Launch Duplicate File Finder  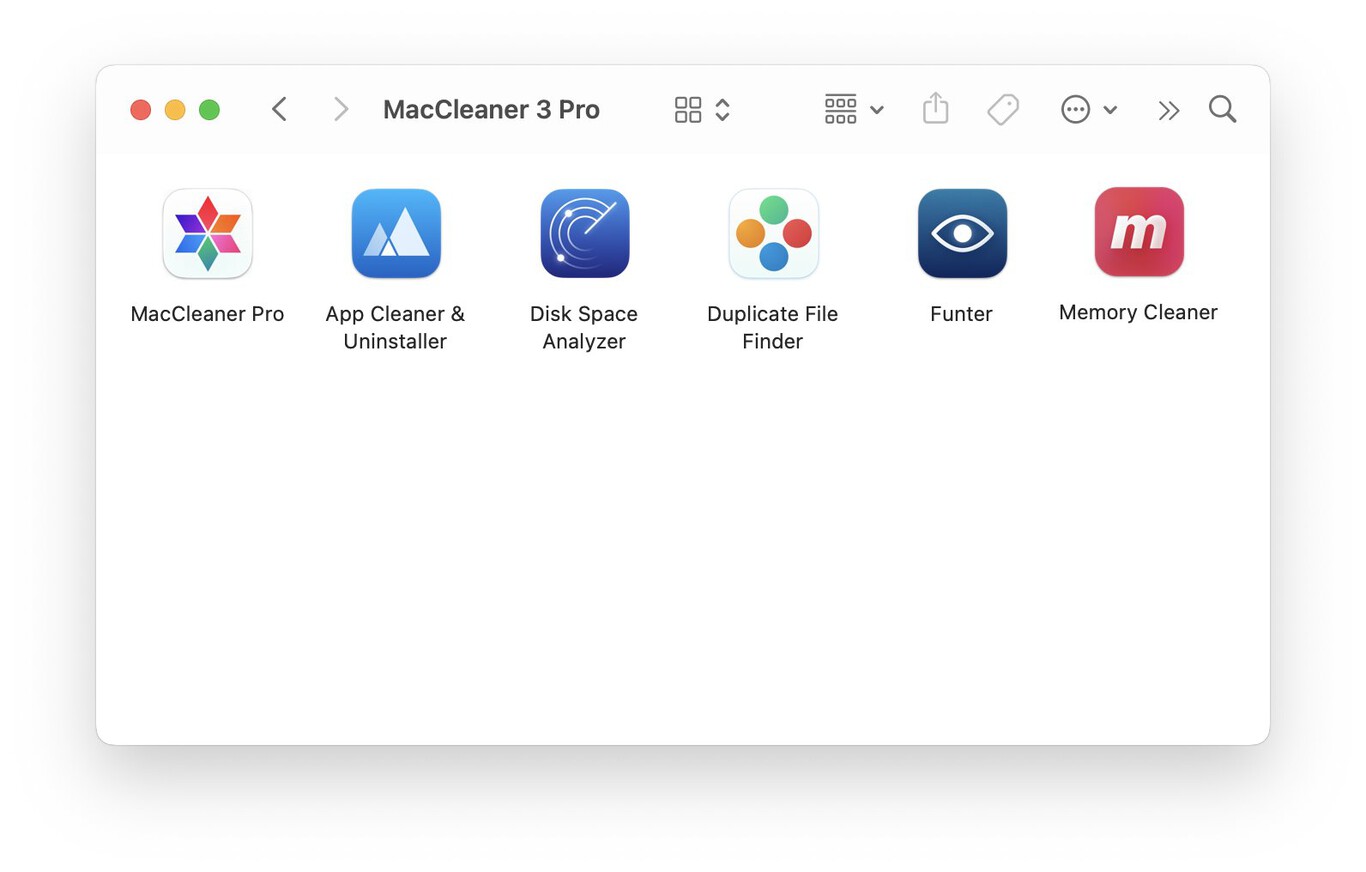(x=773, y=233)
